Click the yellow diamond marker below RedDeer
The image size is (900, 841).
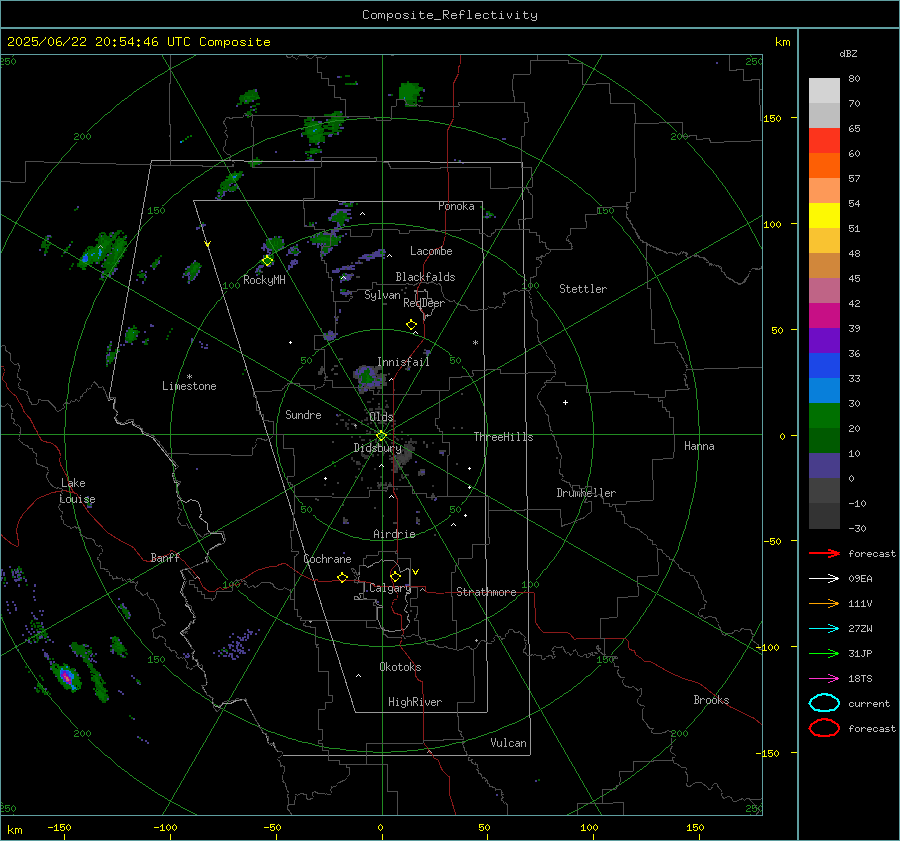[412, 325]
